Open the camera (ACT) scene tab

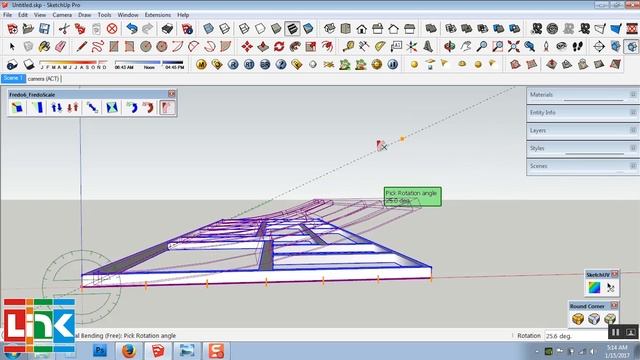[43, 78]
